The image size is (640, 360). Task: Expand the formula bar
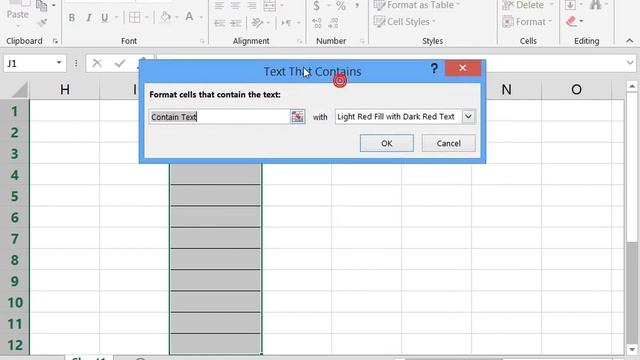tap(630, 63)
